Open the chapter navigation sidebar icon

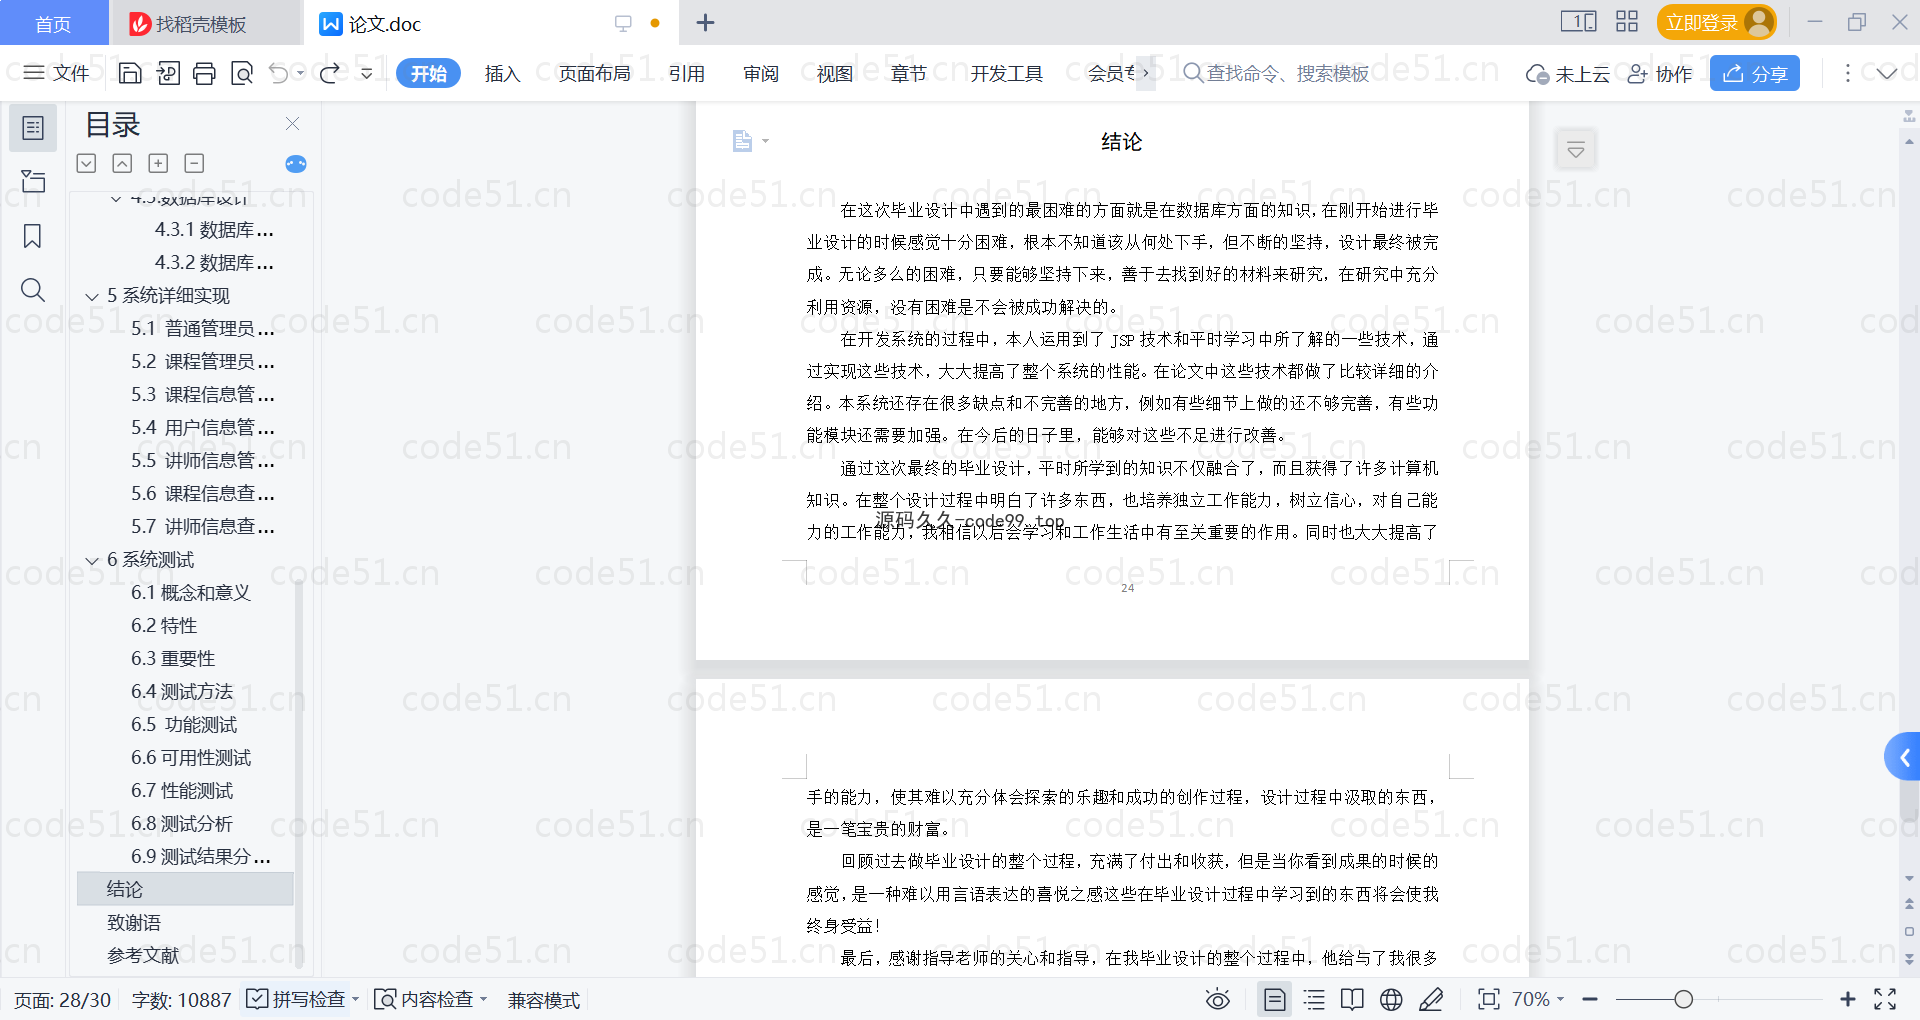pyautogui.click(x=33, y=181)
